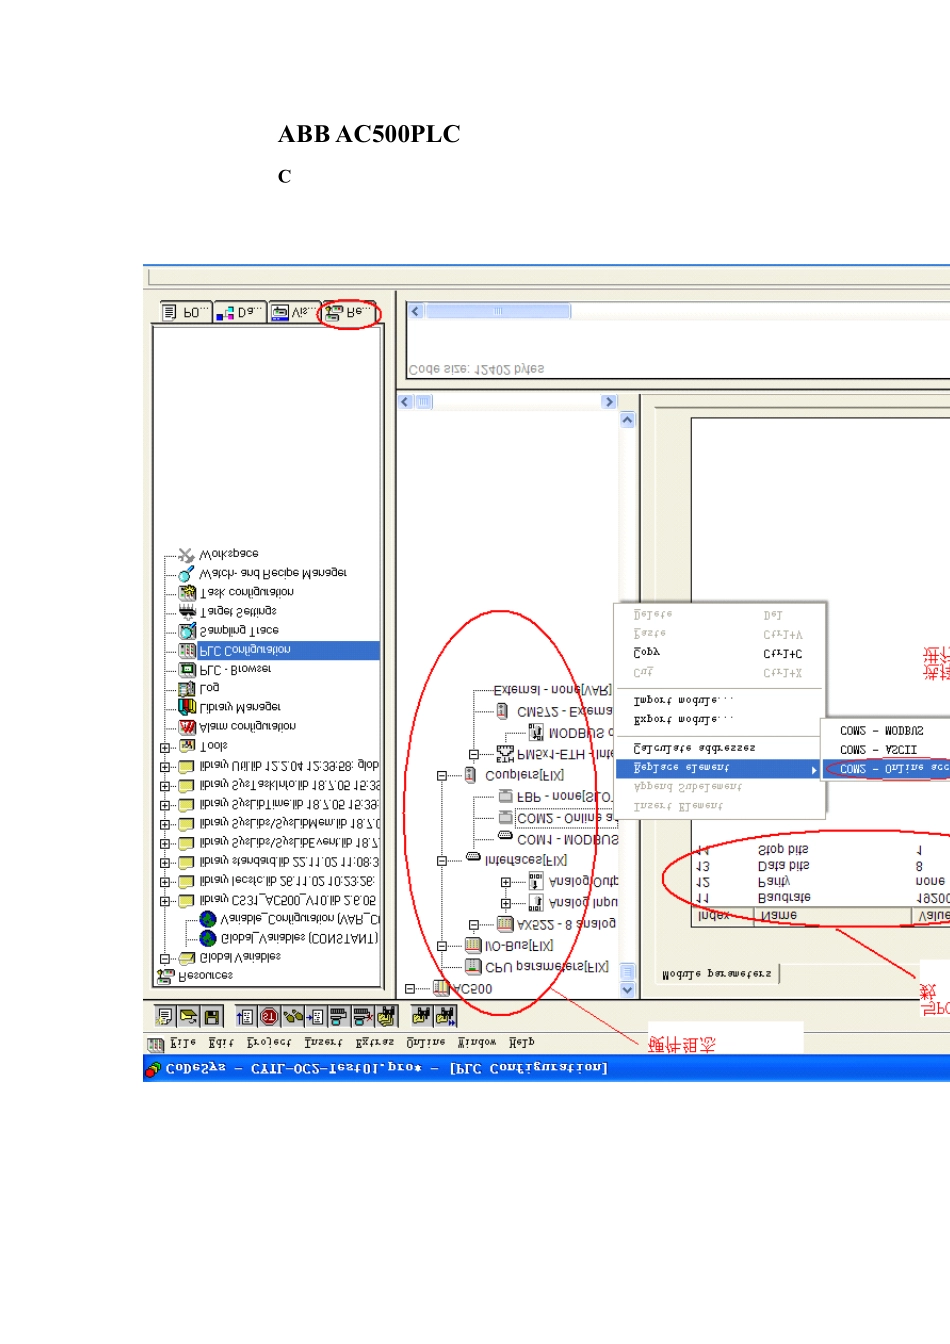950x1344 pixels.
Task: Collapse the IO-Bus[FIX] node
Action: point(442,945)
